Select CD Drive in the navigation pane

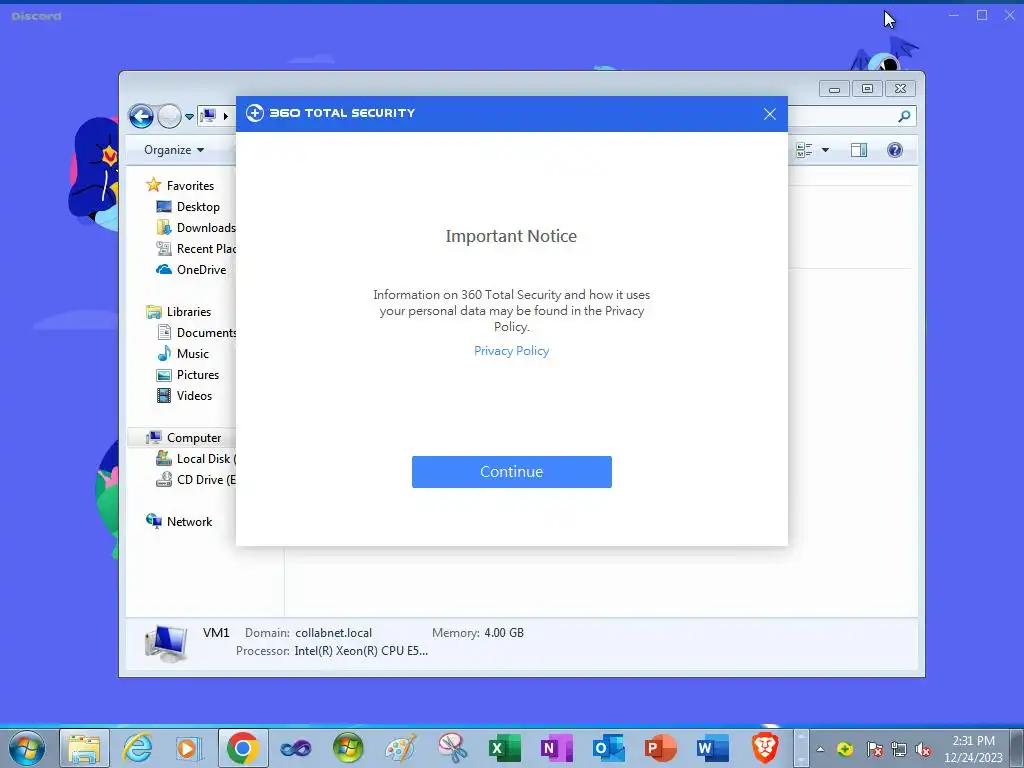click(196, 479)
